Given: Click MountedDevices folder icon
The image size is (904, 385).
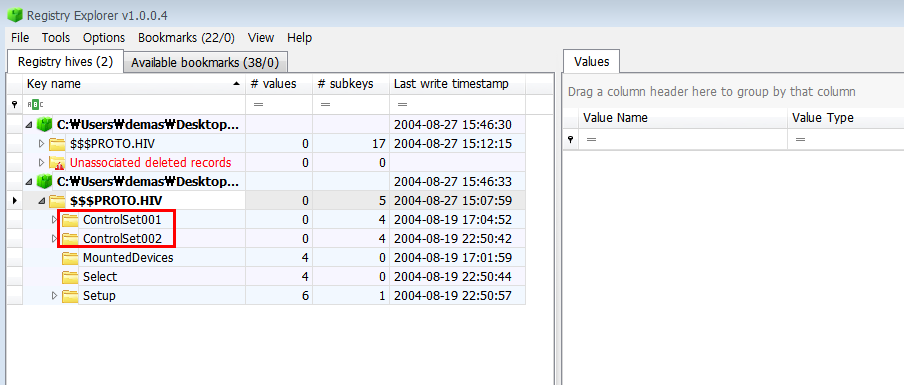Looking at the screenshot, I should [x=70, y=258].
